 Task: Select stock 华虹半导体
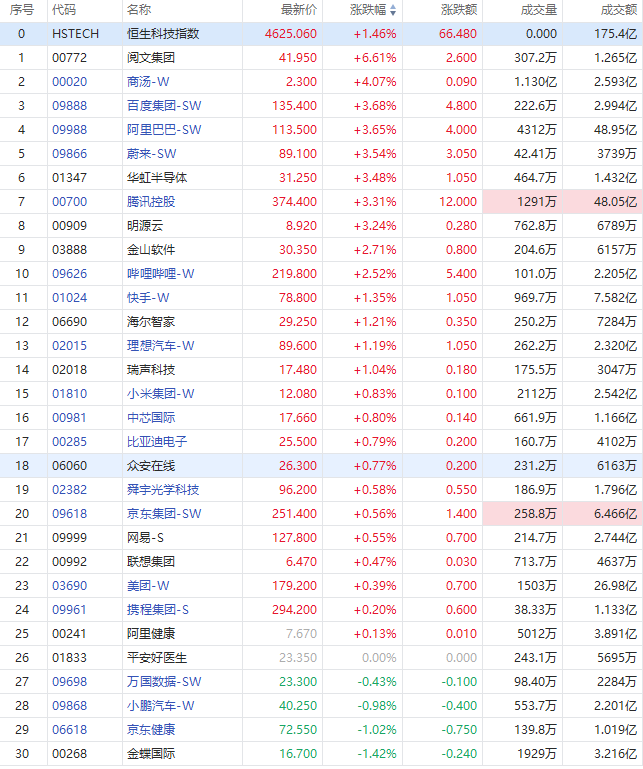(x=157, y=178)
